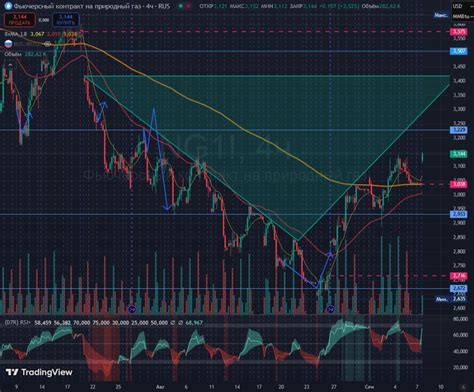The image size is (474, 392).
Task: Click the RSI indicator legend label
Action: (18, 323)
